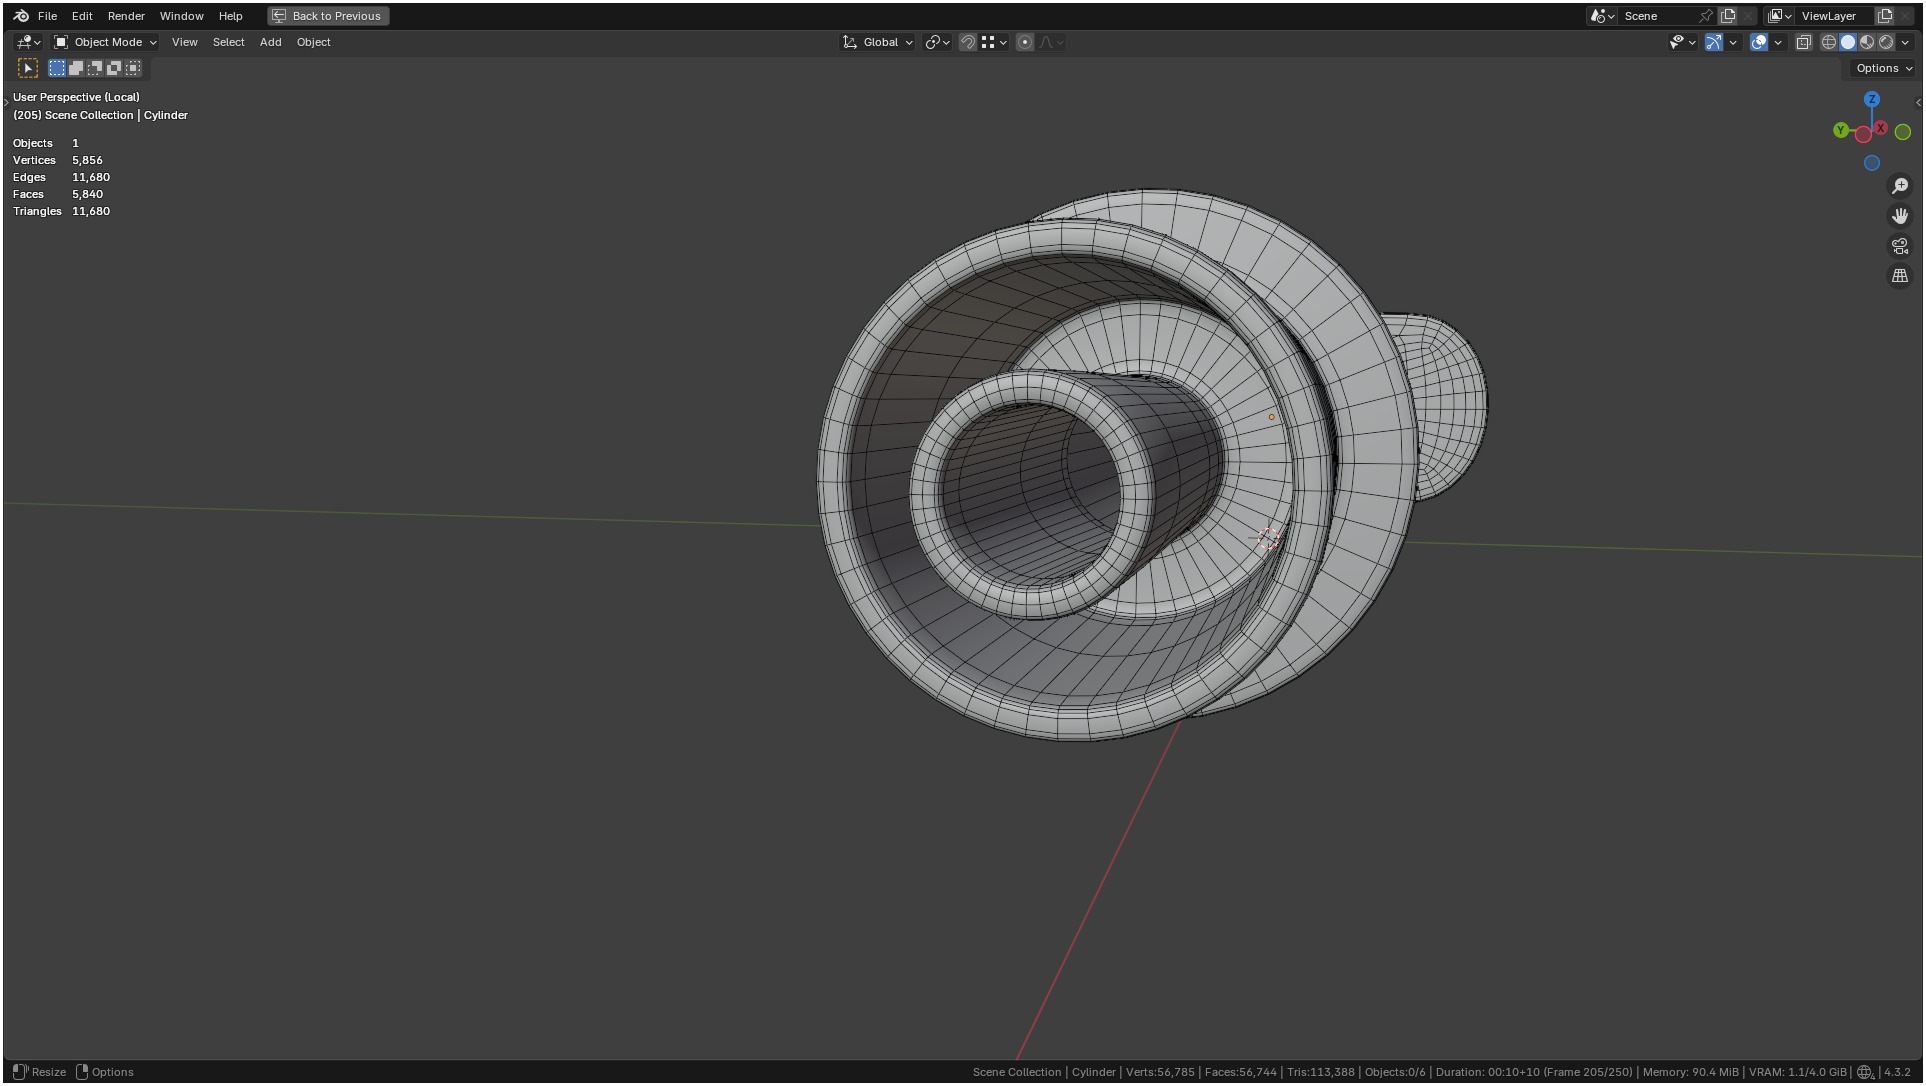Screen dimensions: 1926x1086
Task: Toggle the camera view icon
Action: pos(1900,246)
